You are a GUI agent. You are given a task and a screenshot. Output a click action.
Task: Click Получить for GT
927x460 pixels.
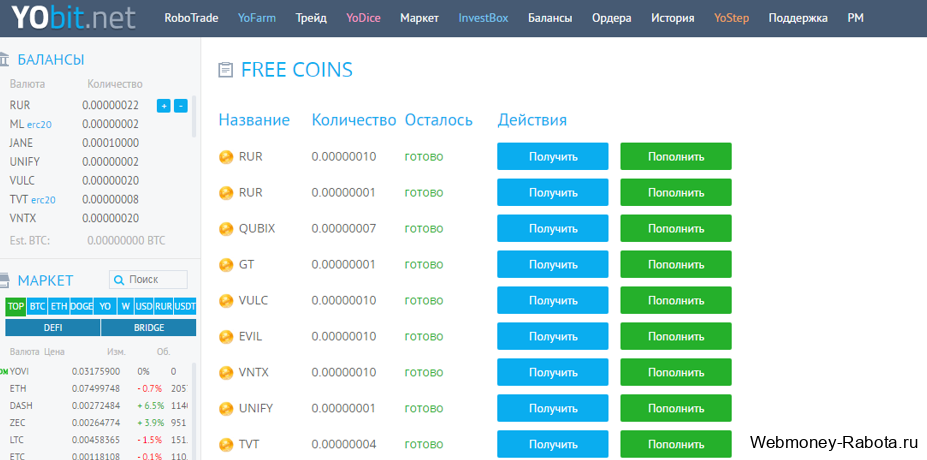coord(553,264)
